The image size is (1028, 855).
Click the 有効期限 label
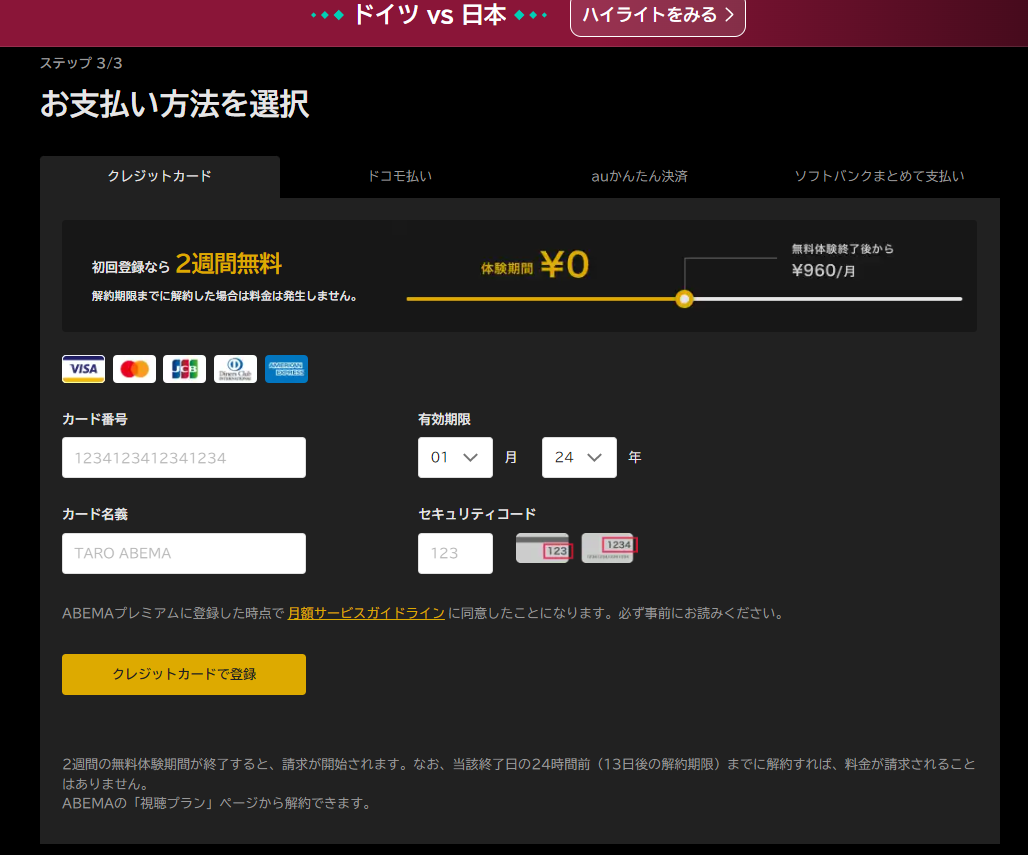click(x=445, y=420)
